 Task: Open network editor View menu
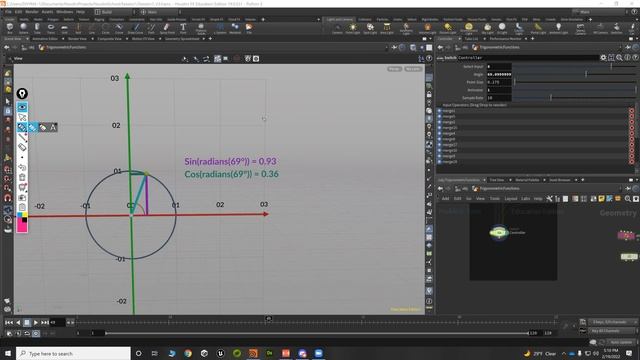pyautogui.click(x=480, y=199)
